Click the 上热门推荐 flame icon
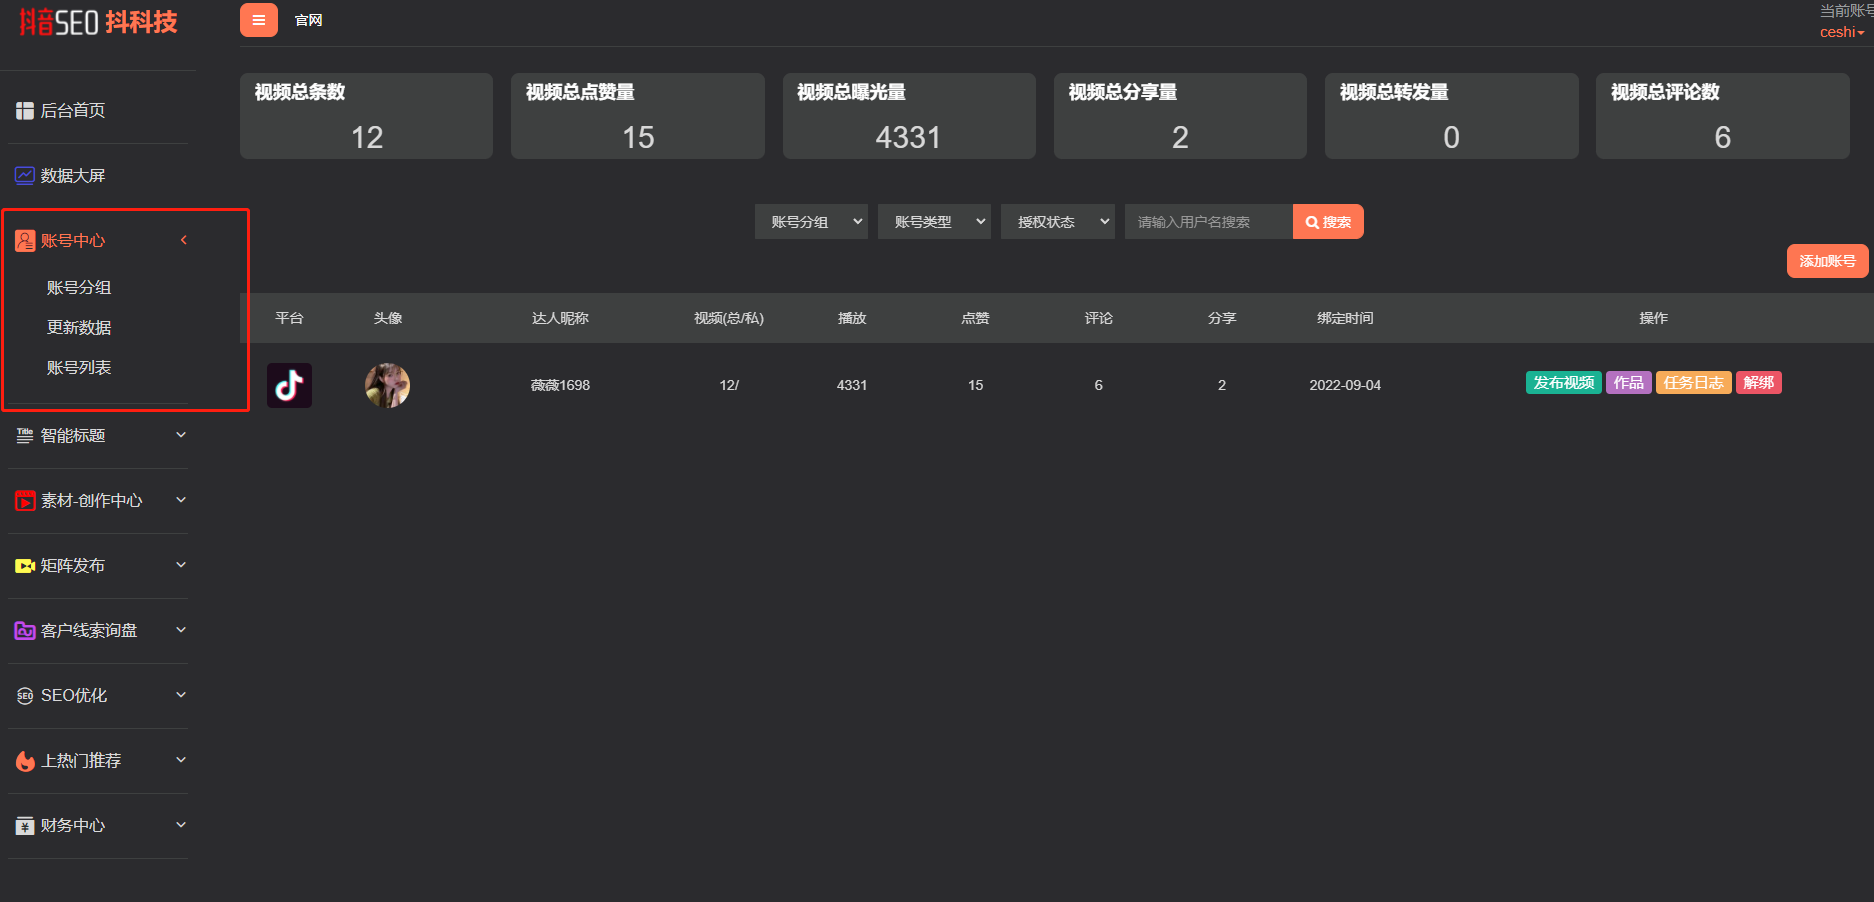Viewport: 1874px width, 902px height. (25, 761)
